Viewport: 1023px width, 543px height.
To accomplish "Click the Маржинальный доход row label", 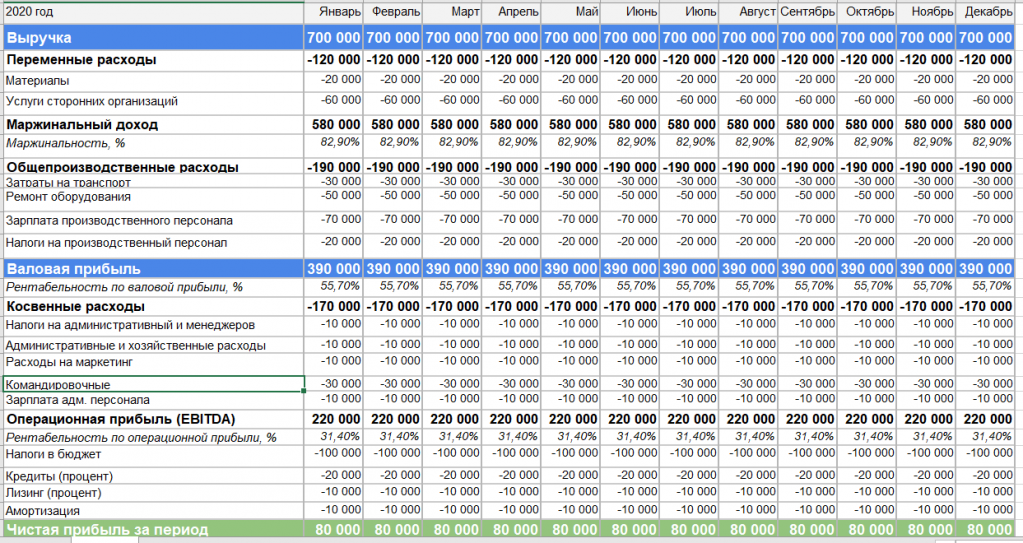I will (82, 125).
